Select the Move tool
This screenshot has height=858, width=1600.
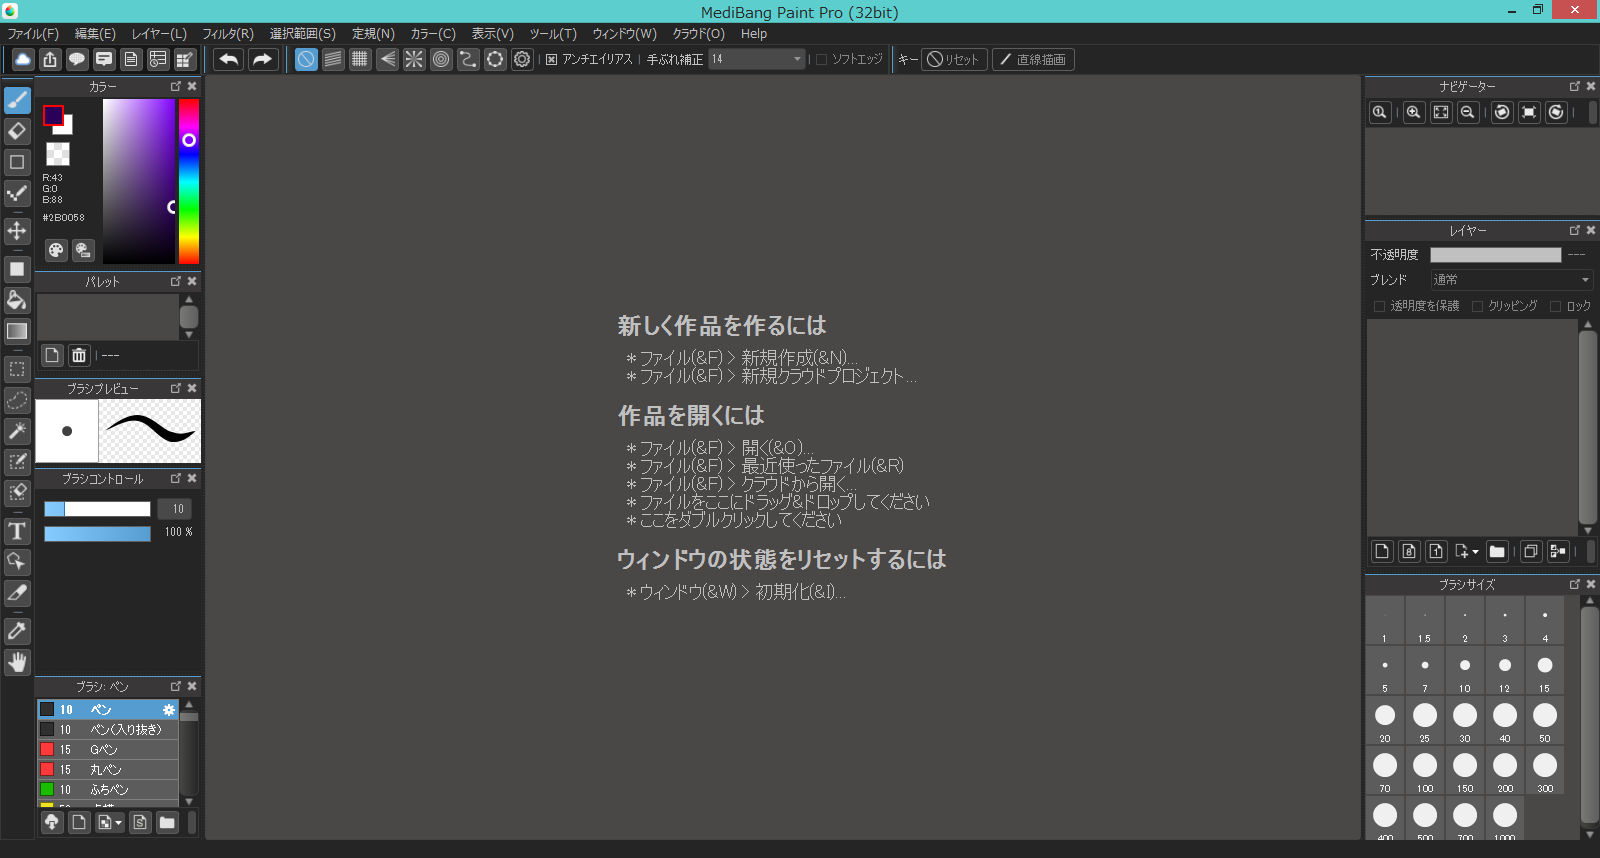pyautogui.click(x=17, y=231)
